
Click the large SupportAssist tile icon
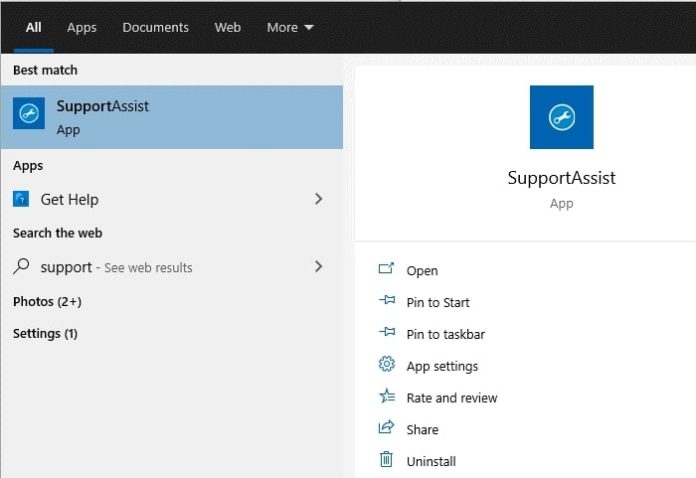point(561,117)
